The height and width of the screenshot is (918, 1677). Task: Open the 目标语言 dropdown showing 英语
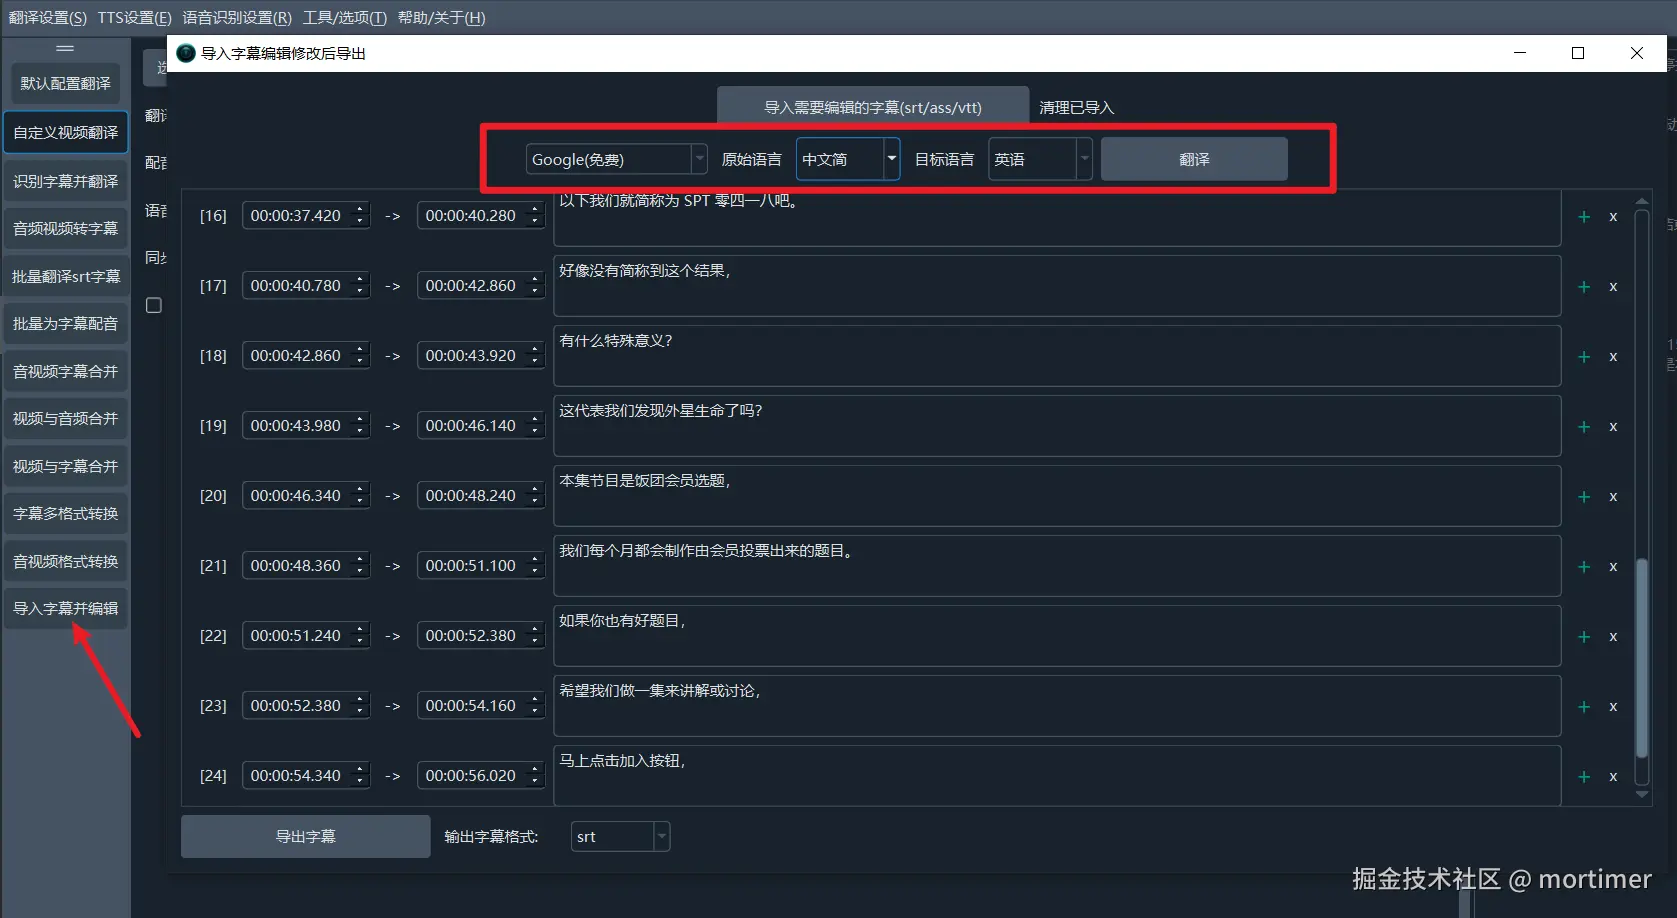(x=1040, y=159)
